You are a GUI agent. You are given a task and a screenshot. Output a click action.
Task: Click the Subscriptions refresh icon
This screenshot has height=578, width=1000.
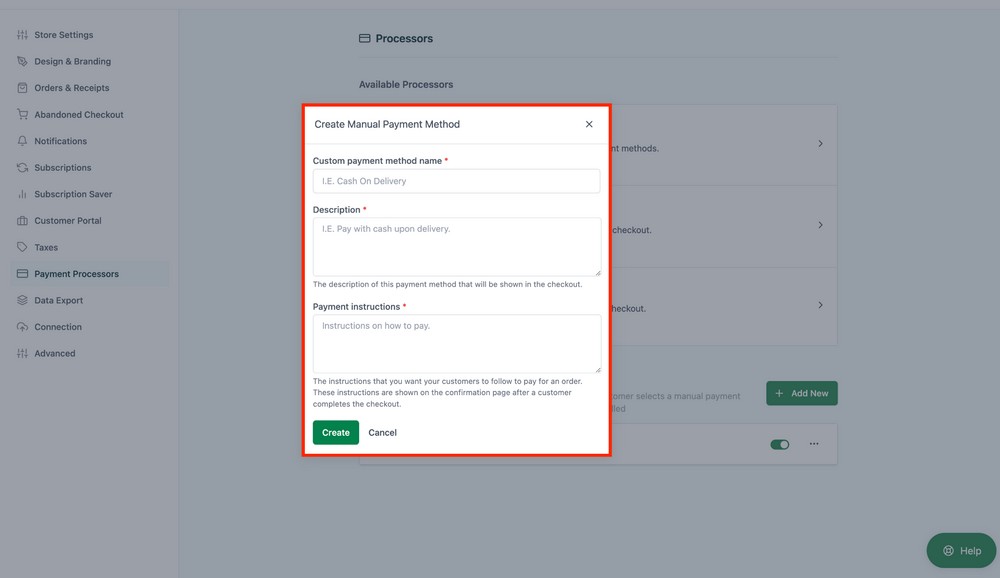click(x=22, y=167)
